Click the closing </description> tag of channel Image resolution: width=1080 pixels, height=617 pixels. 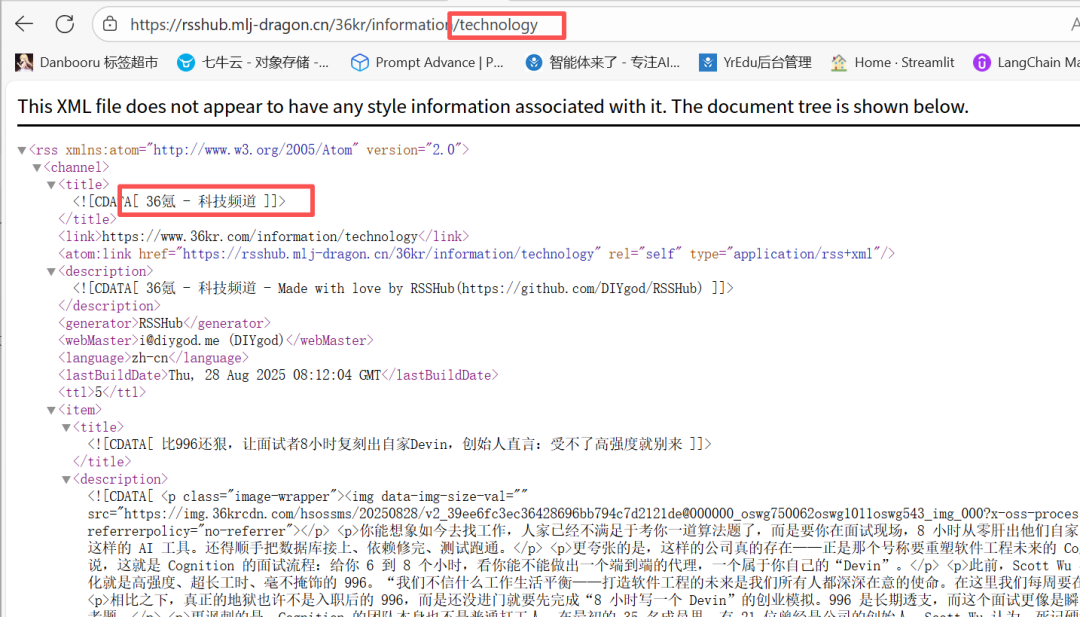click(x=110, y=306)
